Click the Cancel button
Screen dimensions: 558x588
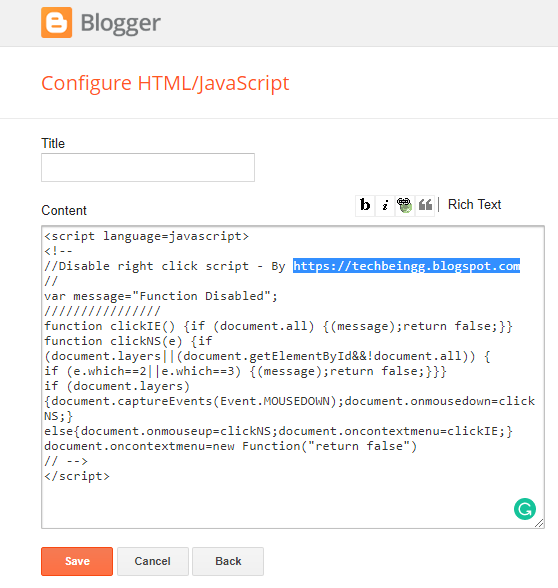click(x=153, y=561)
